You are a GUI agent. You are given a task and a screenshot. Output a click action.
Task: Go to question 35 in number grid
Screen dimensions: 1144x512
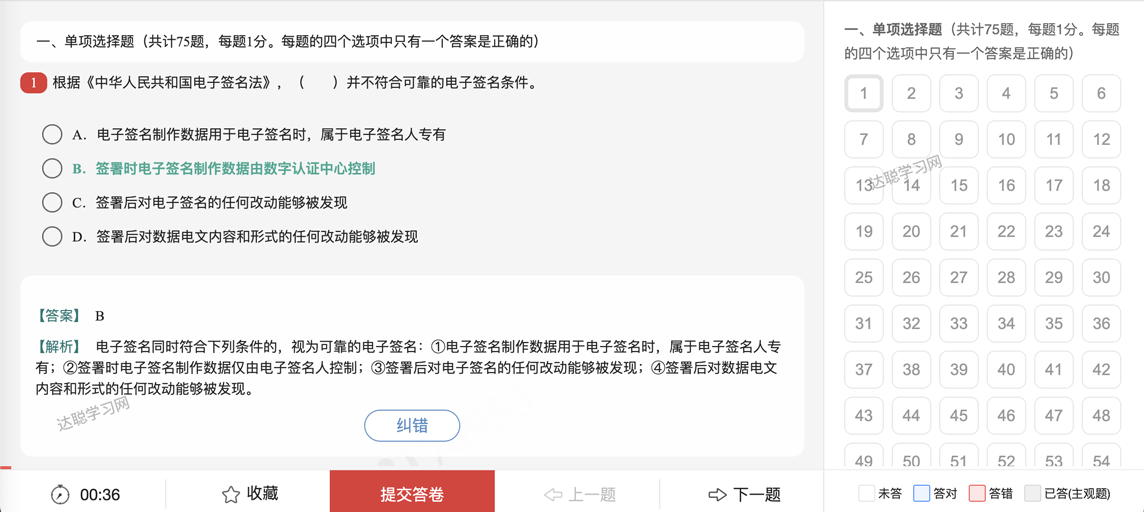tap(1054, 323)
